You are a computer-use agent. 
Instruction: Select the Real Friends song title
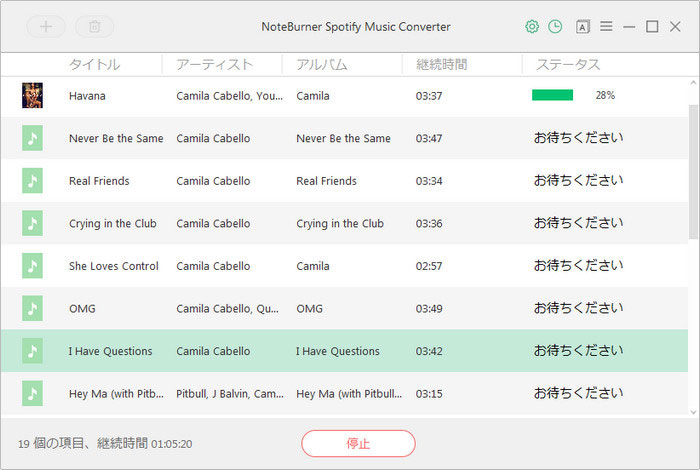(99, 181)
